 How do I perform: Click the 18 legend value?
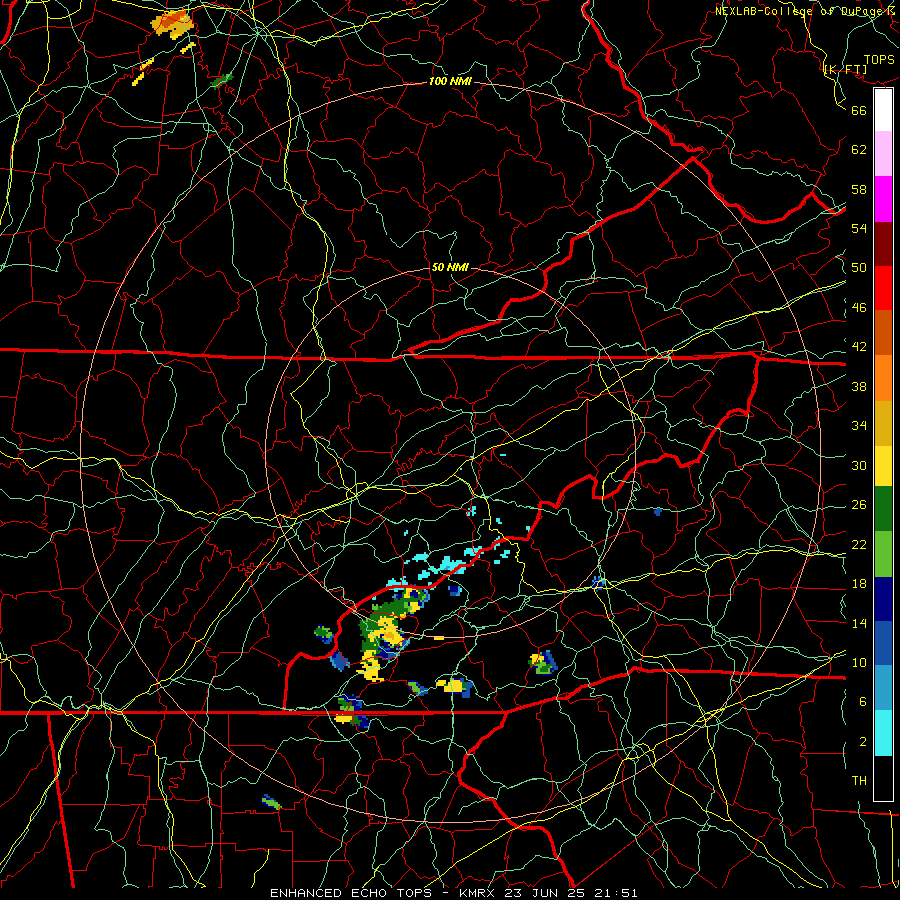pos(859,584)
